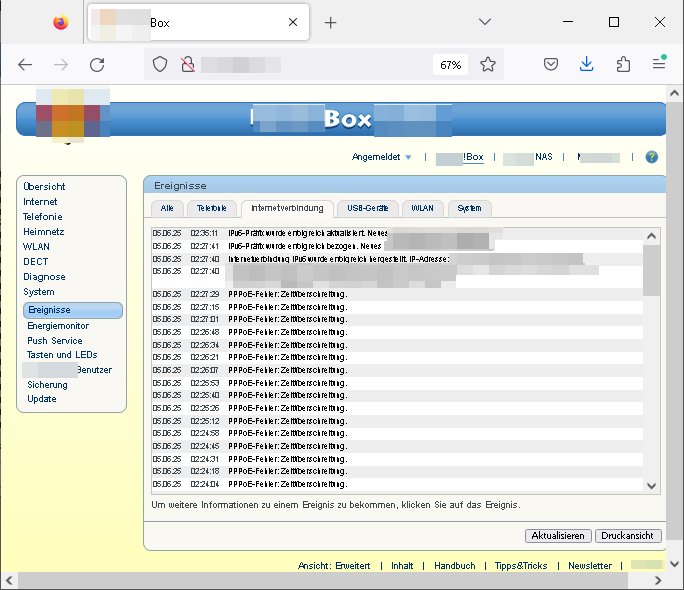Click the Handbuch footer link

(x=454, y=566)
